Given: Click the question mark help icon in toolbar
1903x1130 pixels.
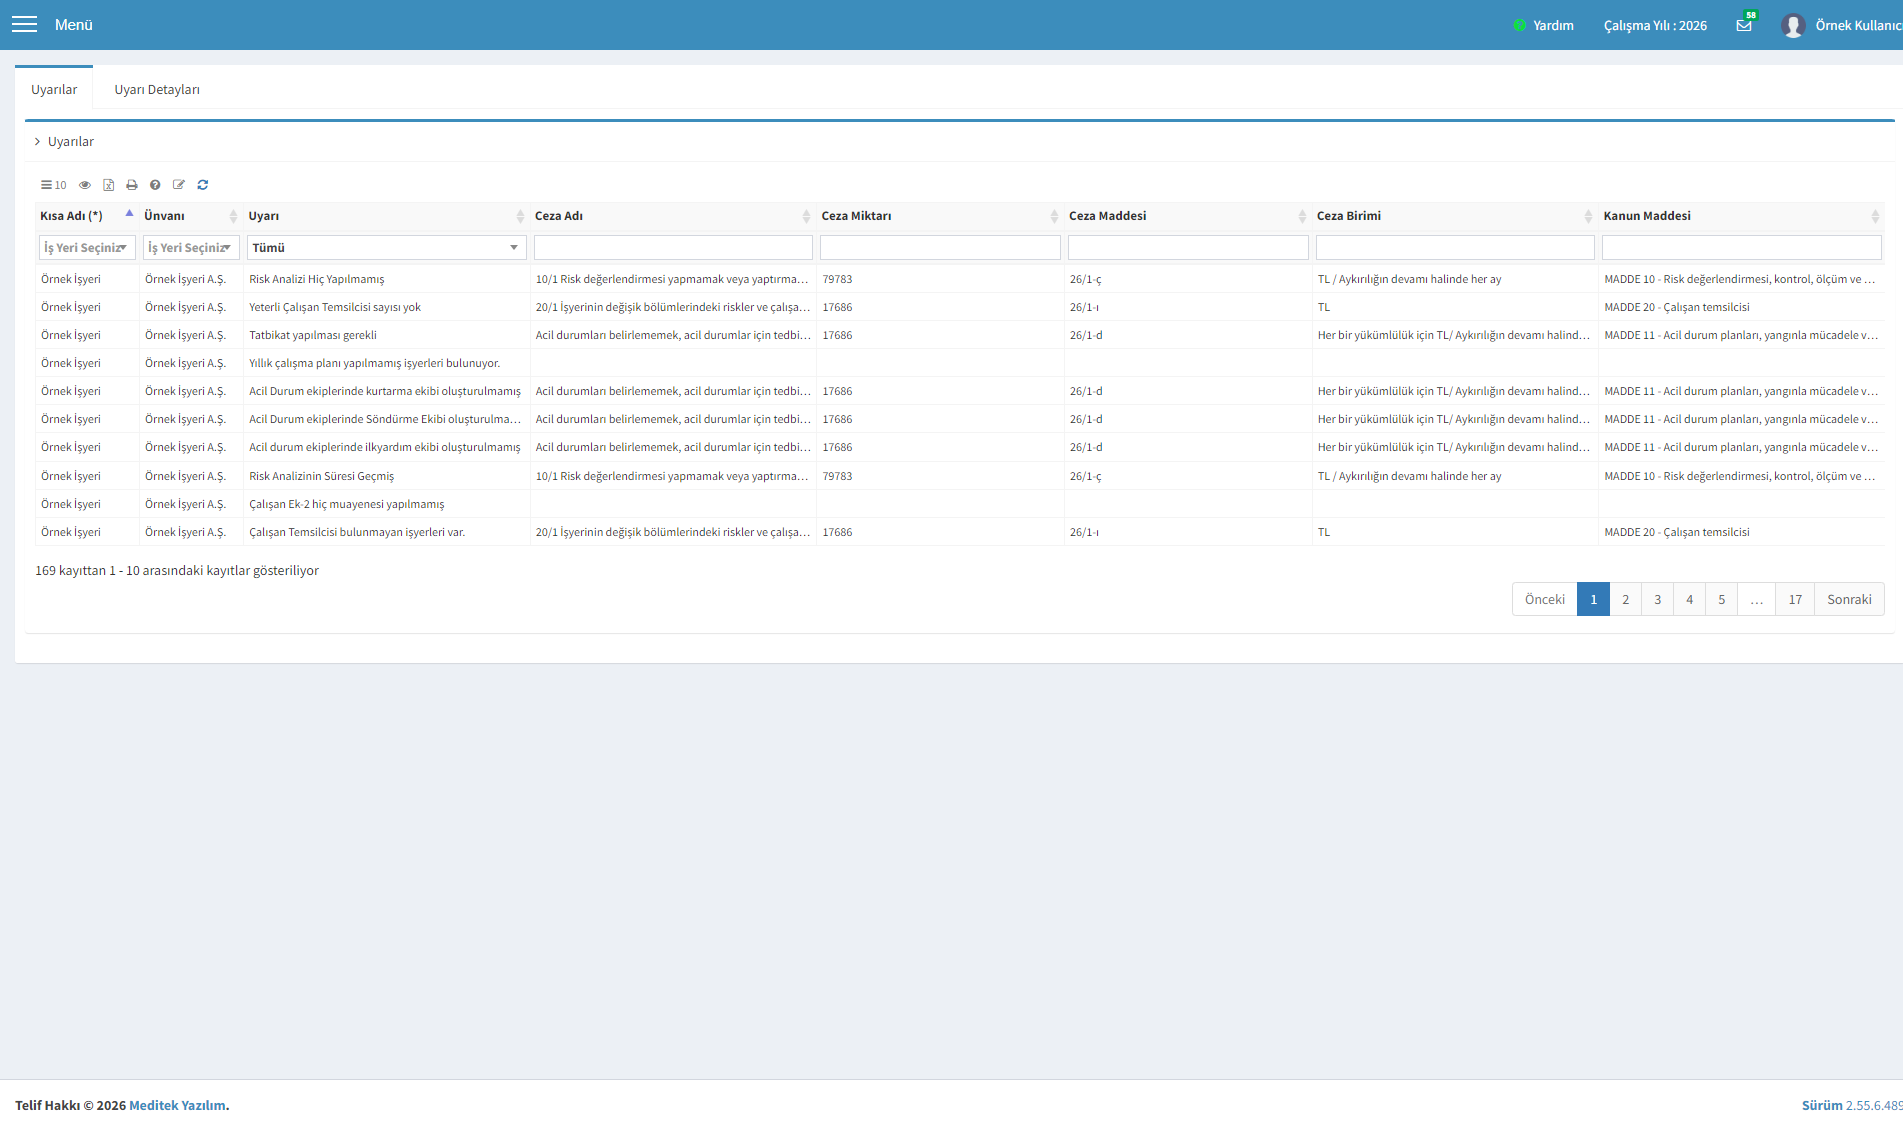Looking at the screenshot, I should tap(155, 185).
